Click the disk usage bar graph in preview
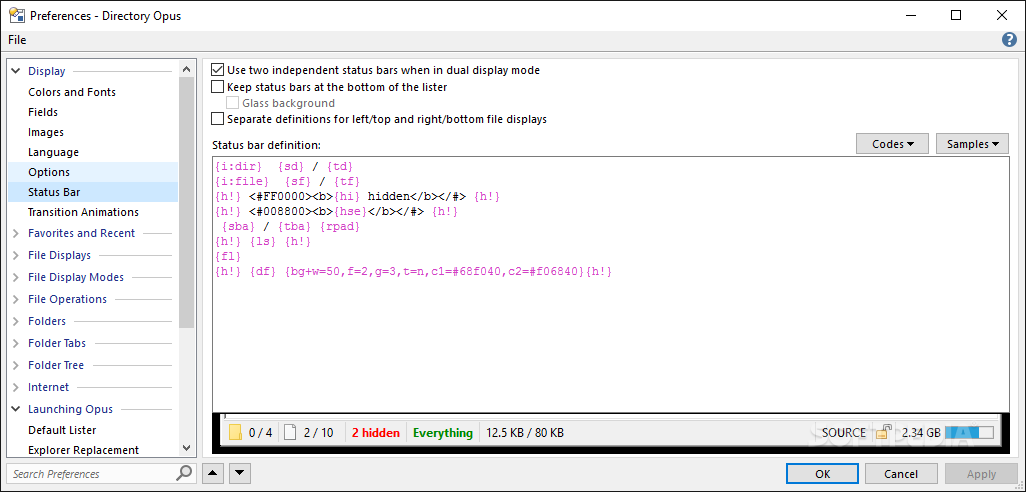The width and height of the screenshot is (1026, 492). point(971,432)
